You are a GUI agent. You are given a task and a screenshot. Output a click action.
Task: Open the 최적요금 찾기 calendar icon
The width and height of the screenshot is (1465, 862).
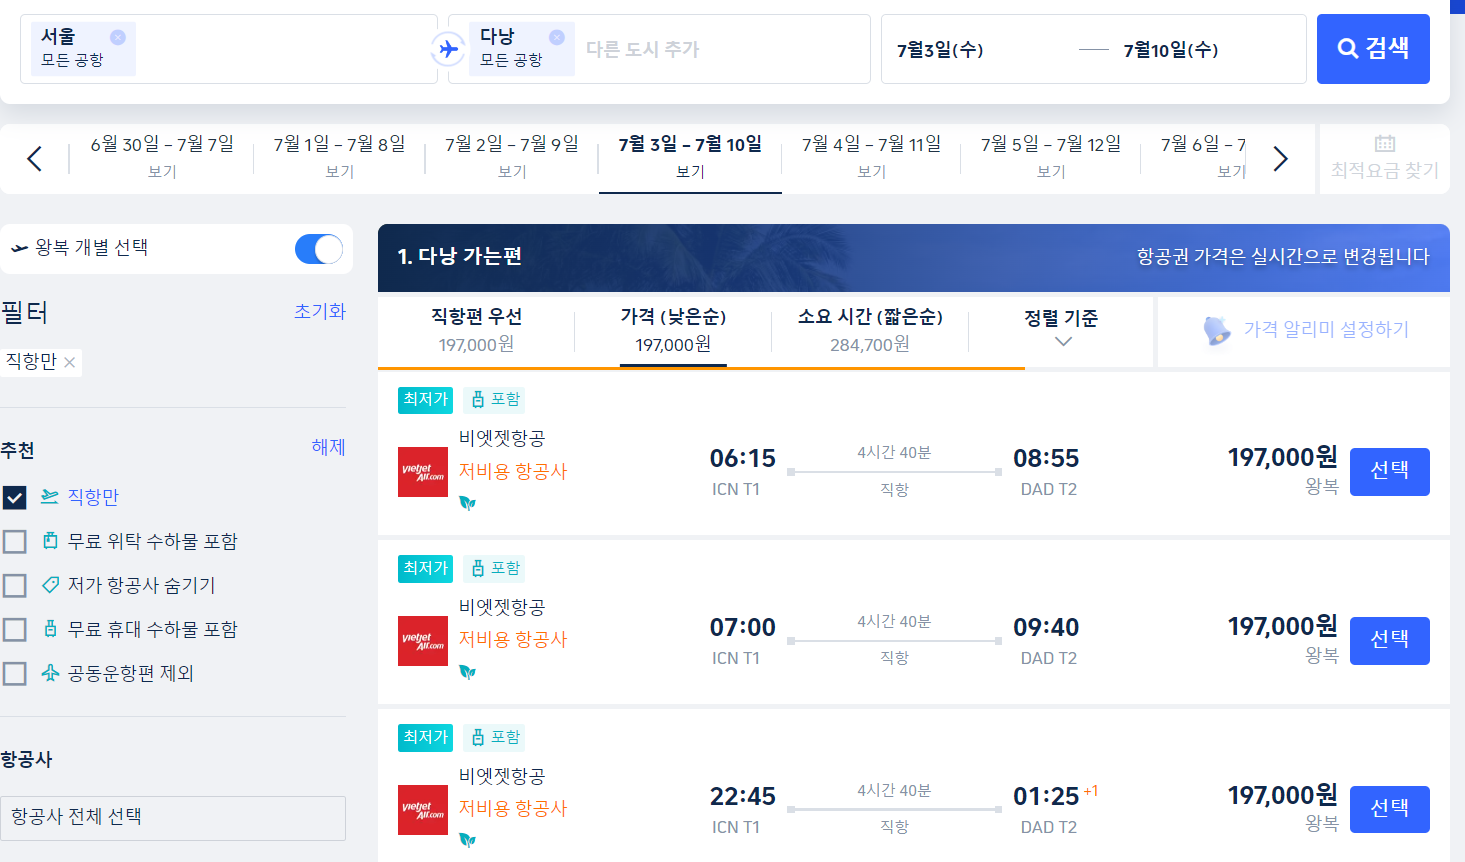(x=1385, y=144)
